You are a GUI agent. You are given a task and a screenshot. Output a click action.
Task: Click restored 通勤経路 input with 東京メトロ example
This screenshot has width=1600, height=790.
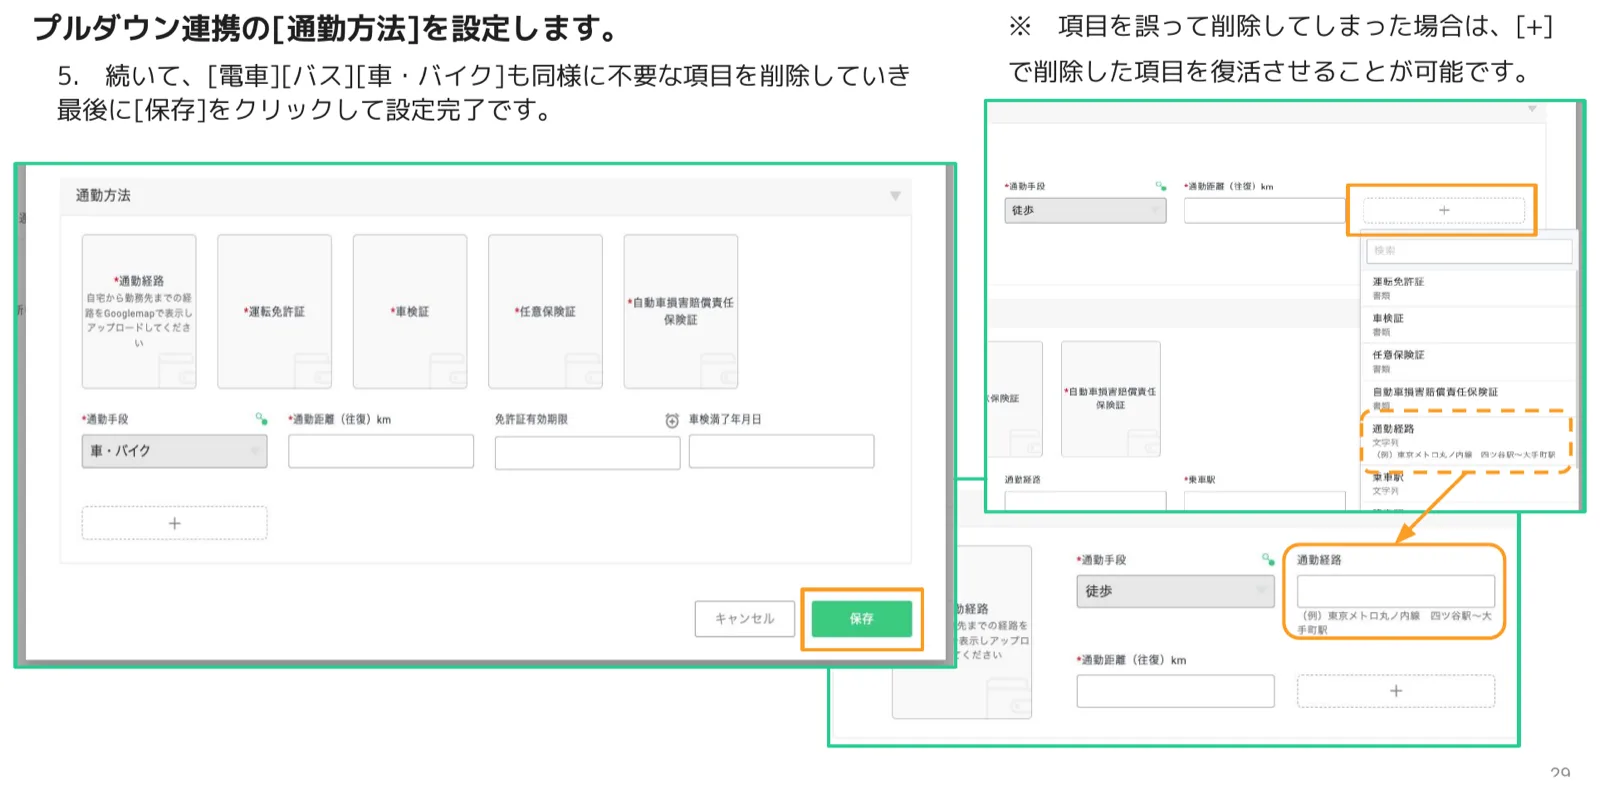1396,591
